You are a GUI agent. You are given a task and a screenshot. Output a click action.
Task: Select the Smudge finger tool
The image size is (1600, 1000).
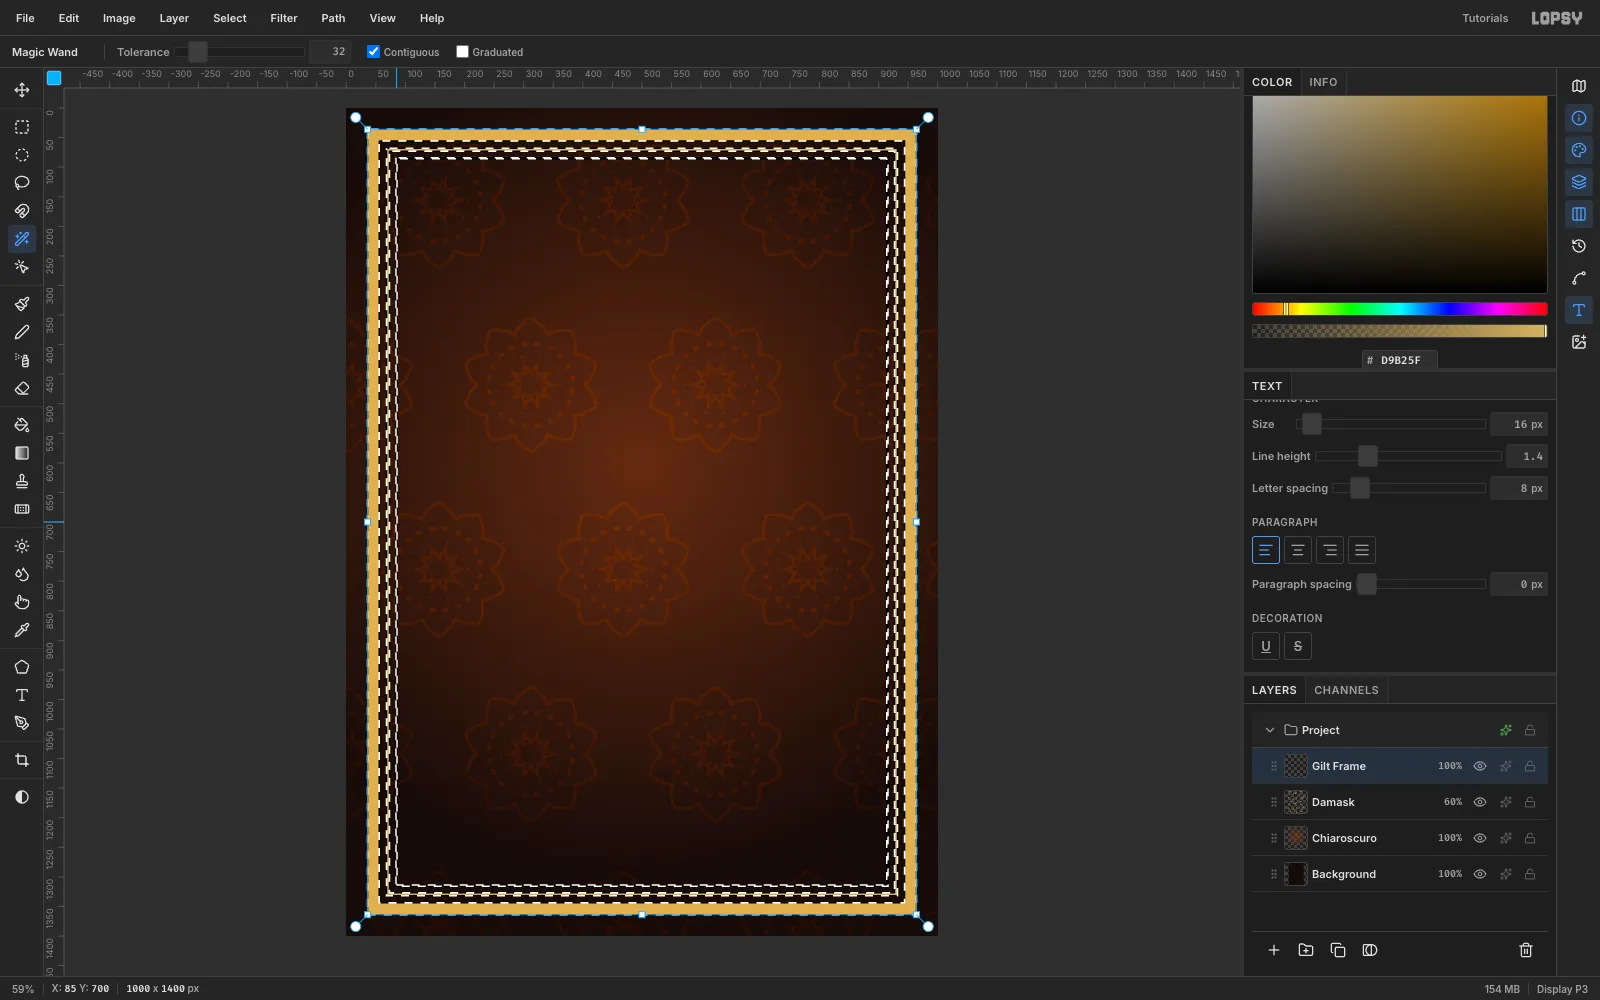(22, 602)
